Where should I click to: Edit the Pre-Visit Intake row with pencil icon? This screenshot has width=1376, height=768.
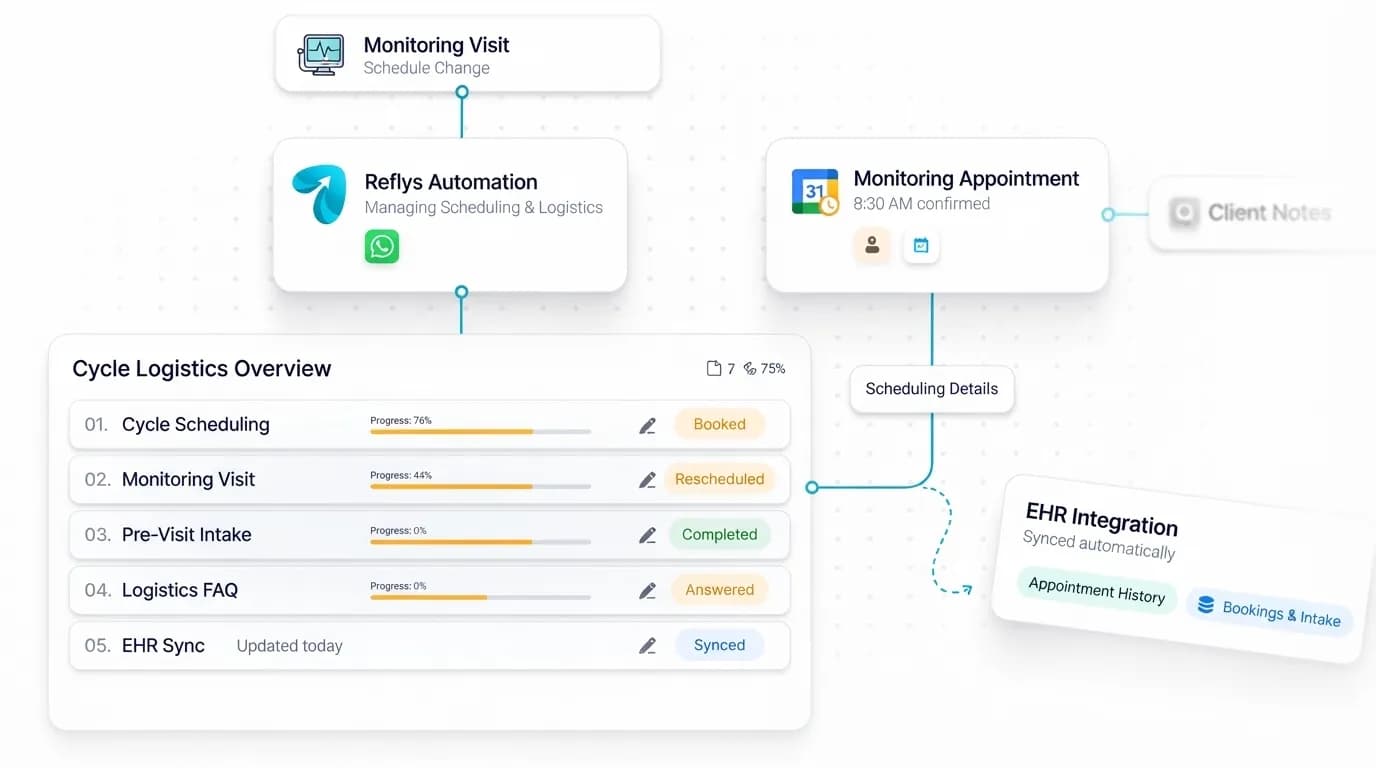[x=648, y=535]
